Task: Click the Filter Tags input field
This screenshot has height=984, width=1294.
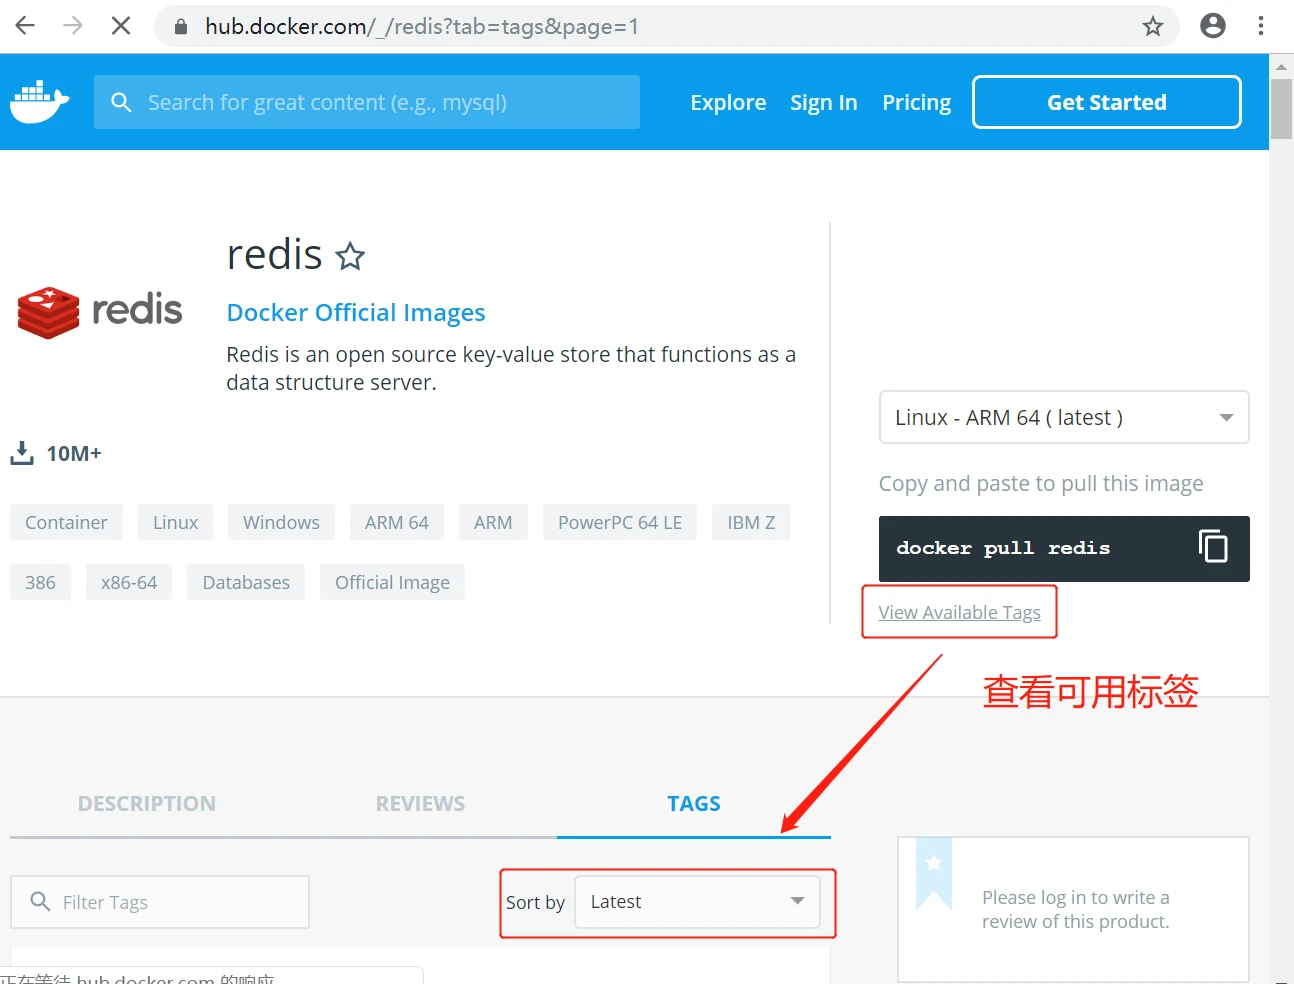Action: [170, 902]
